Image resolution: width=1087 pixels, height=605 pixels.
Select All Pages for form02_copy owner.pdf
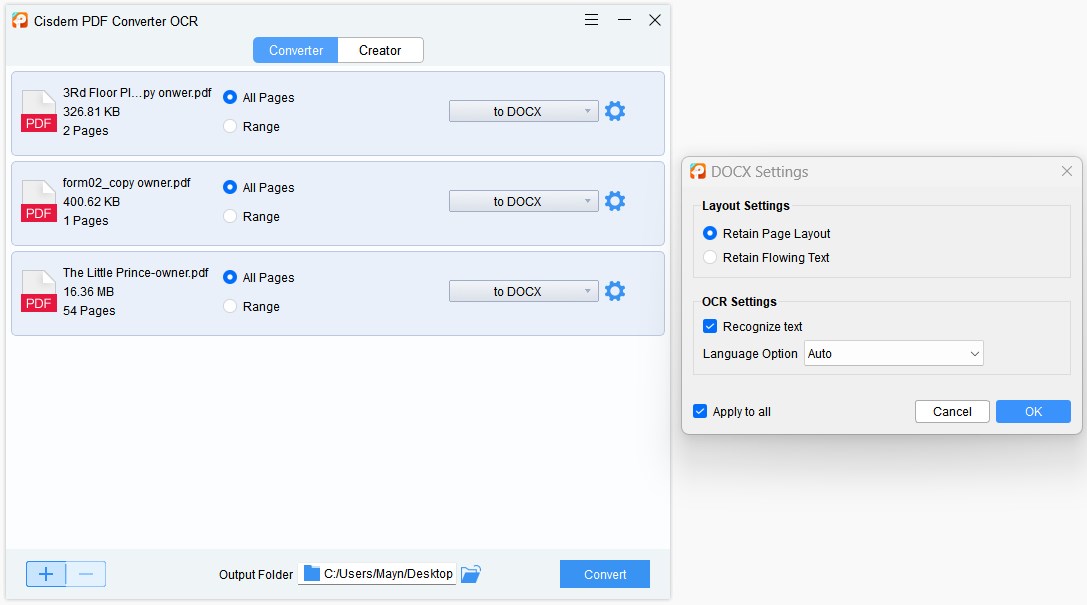pyautogui.click(x=232, y=187)
